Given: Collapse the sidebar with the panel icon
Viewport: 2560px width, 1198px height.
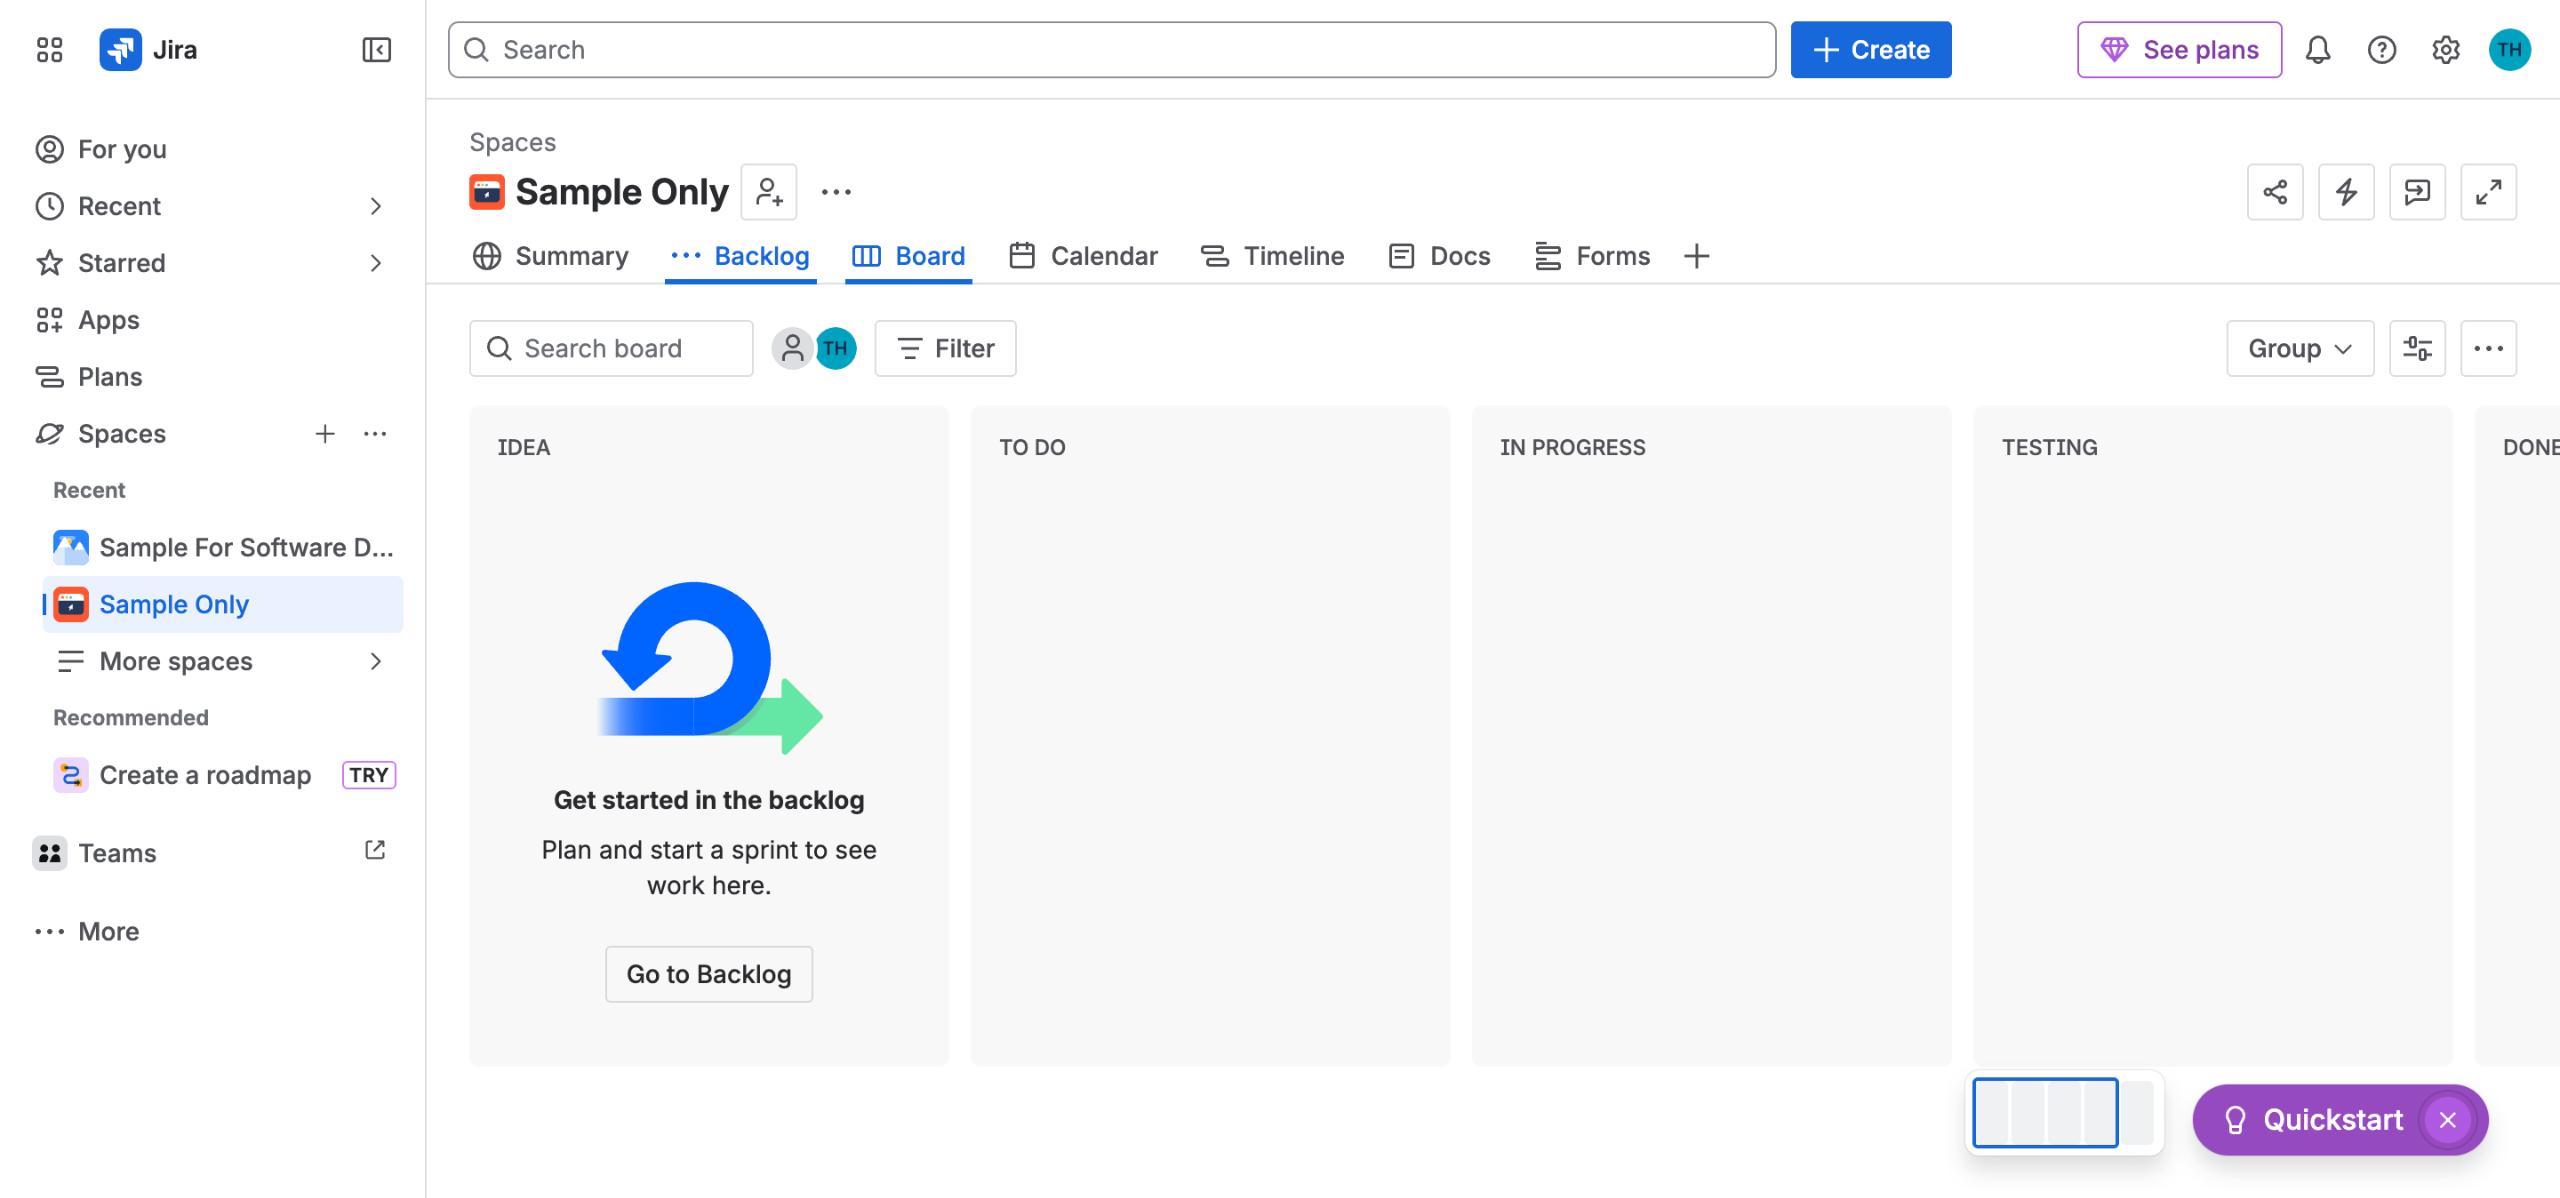Looking at the screenshot, I should 376,49.
